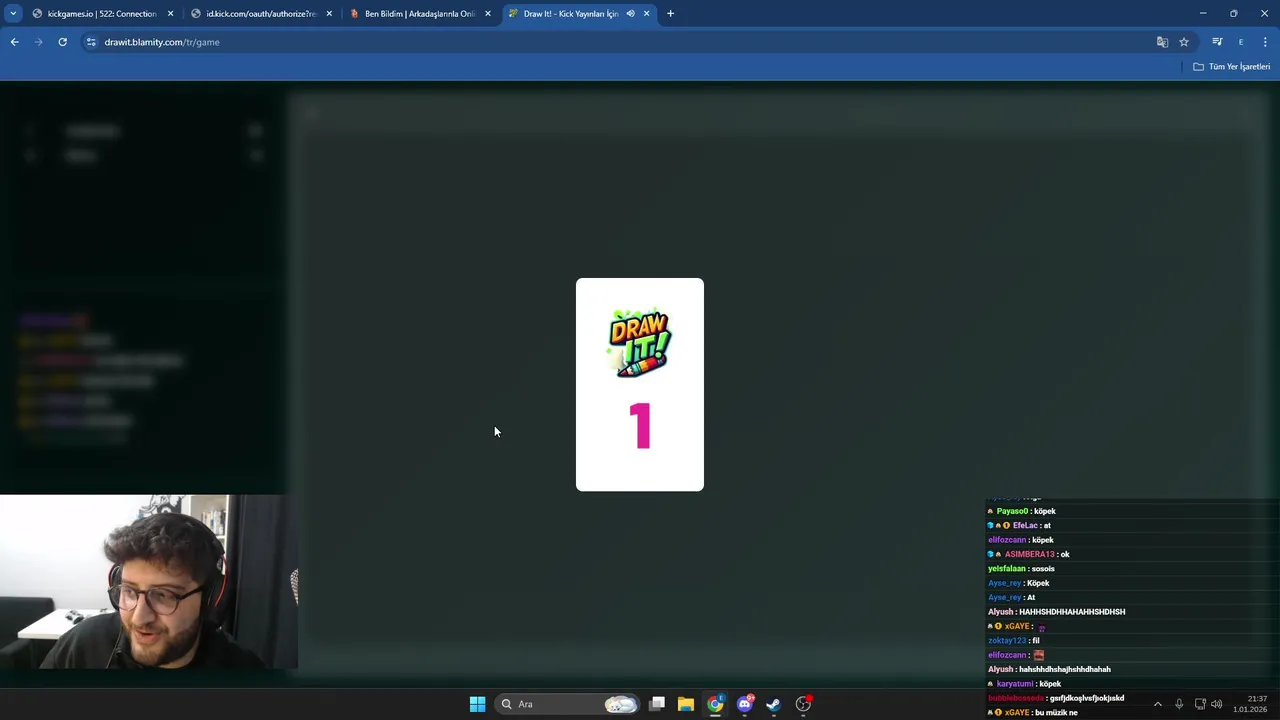
Task: Click Ayse_rey chat message 'Köpek'
Action: pyautogui.click(x=1018, y=583)
